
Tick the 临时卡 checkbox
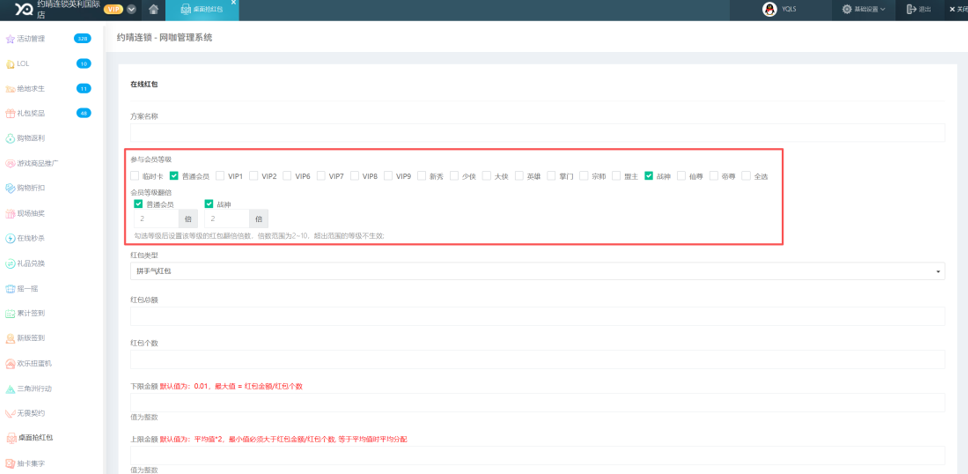coord(135,176)
